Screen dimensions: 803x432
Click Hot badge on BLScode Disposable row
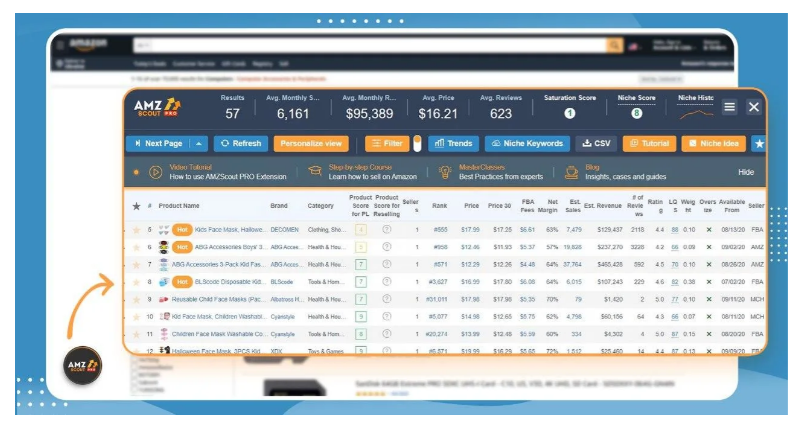tap(182, 282)
